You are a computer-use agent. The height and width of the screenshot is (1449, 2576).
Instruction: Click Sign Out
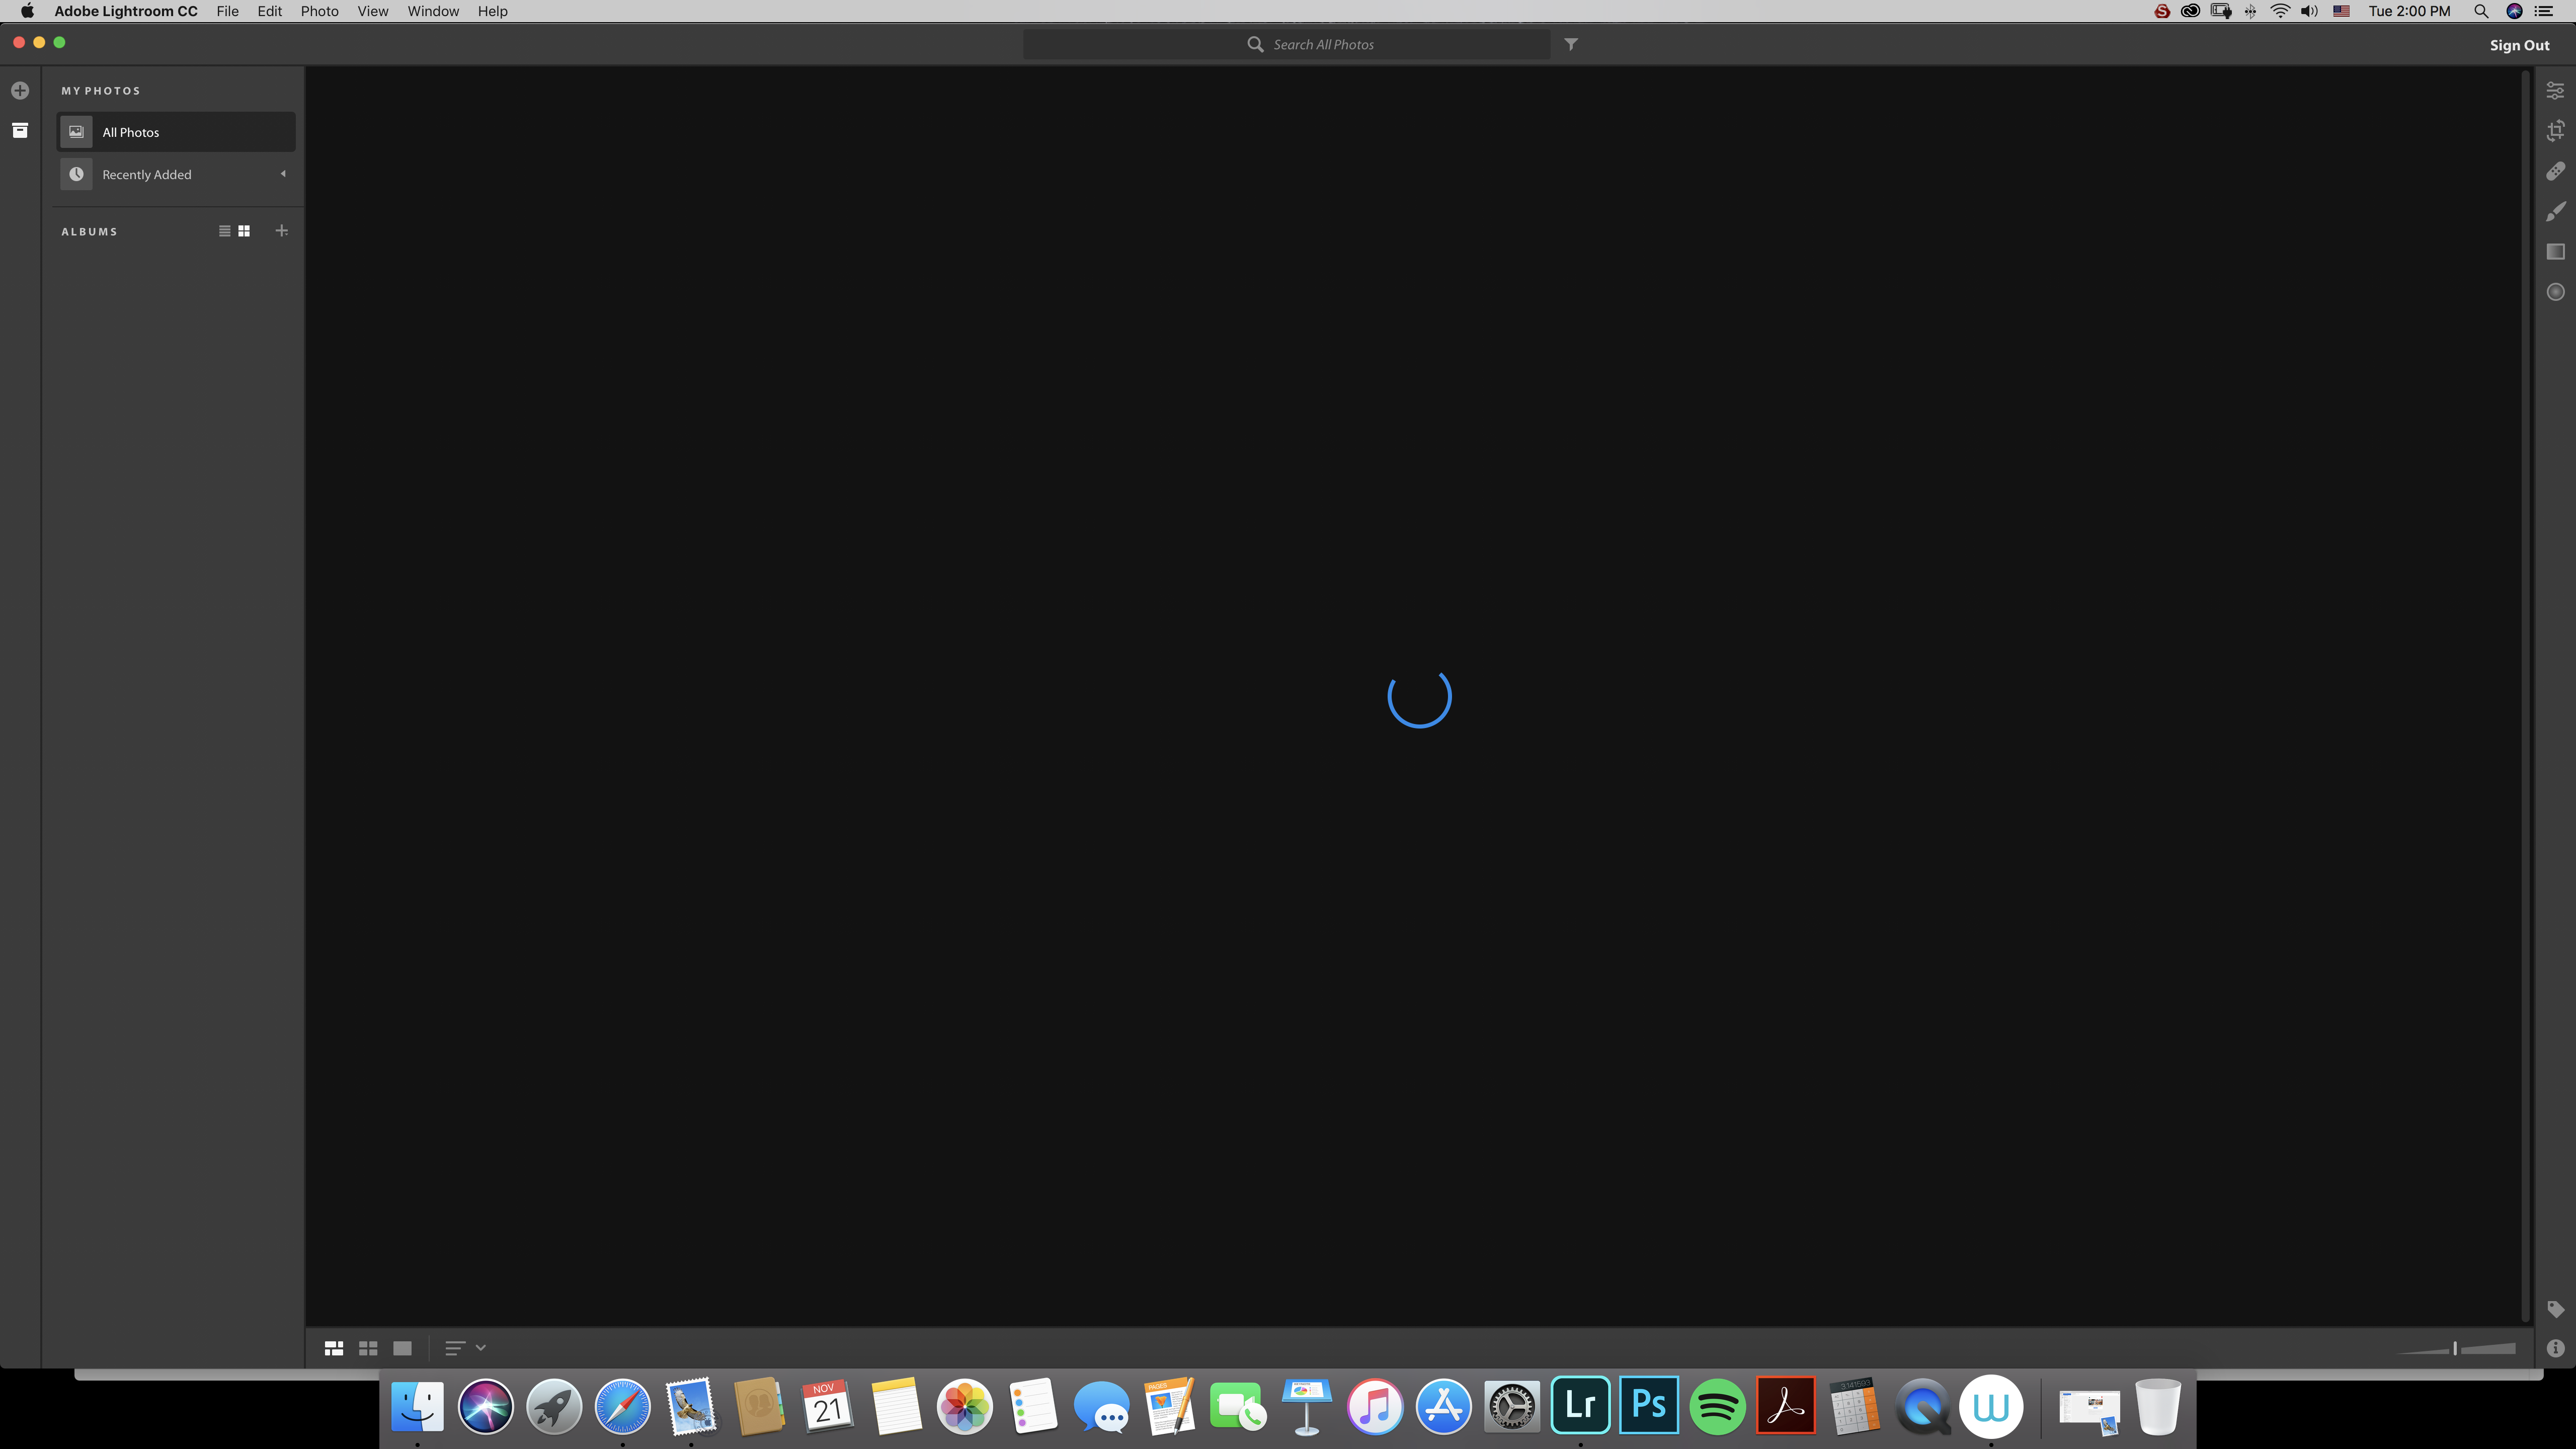coord(2519,45)
